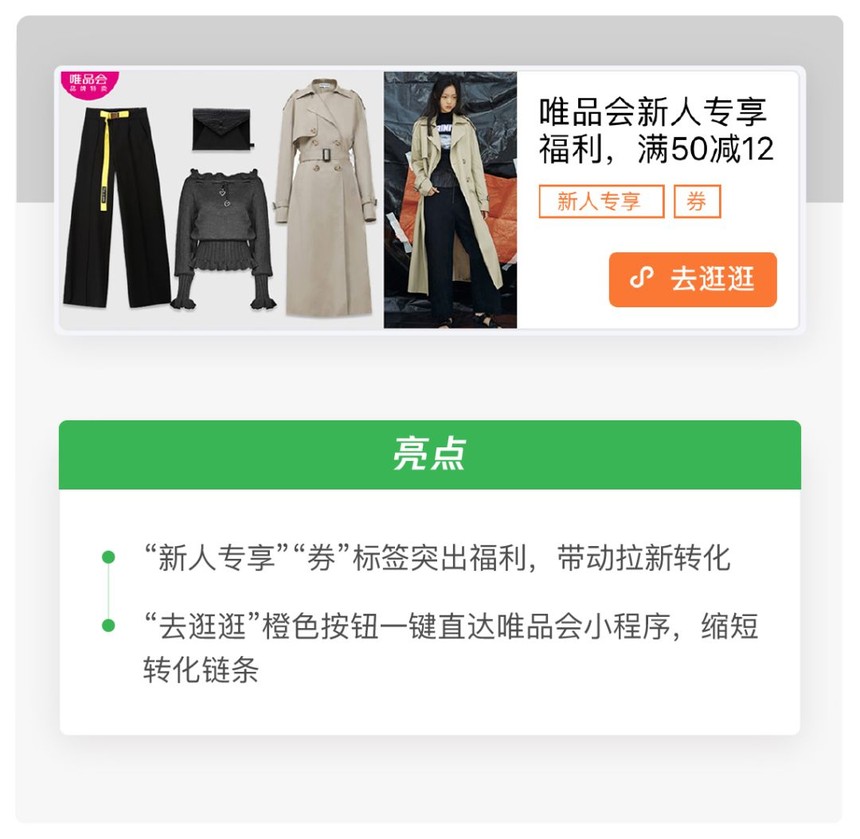Viewport: 860px width, 839px height.
Task: Open the black wide-leg pants image
Action: [x=116, y=207]
